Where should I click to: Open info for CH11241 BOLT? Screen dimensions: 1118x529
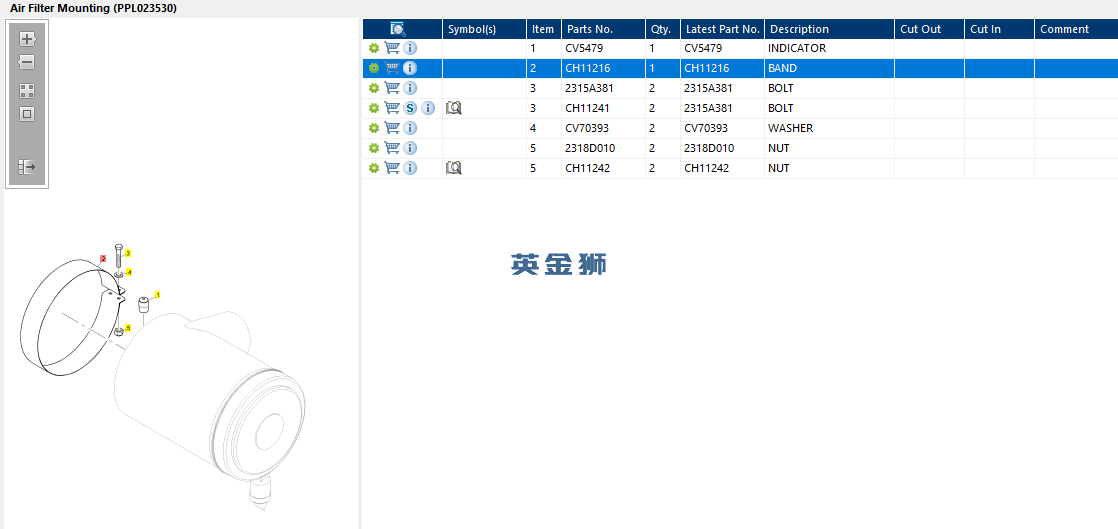pos(428,108)
